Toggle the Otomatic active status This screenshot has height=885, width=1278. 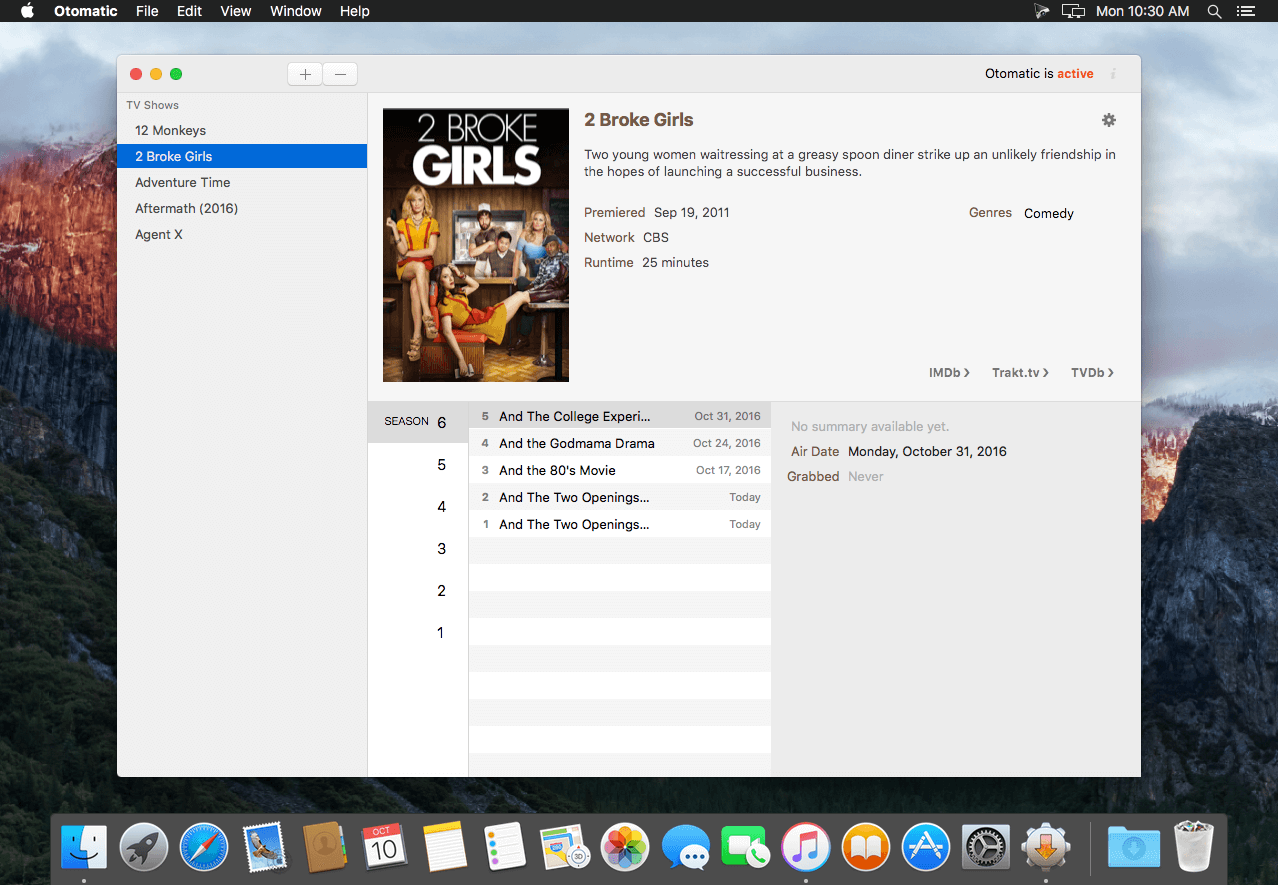1075,74
